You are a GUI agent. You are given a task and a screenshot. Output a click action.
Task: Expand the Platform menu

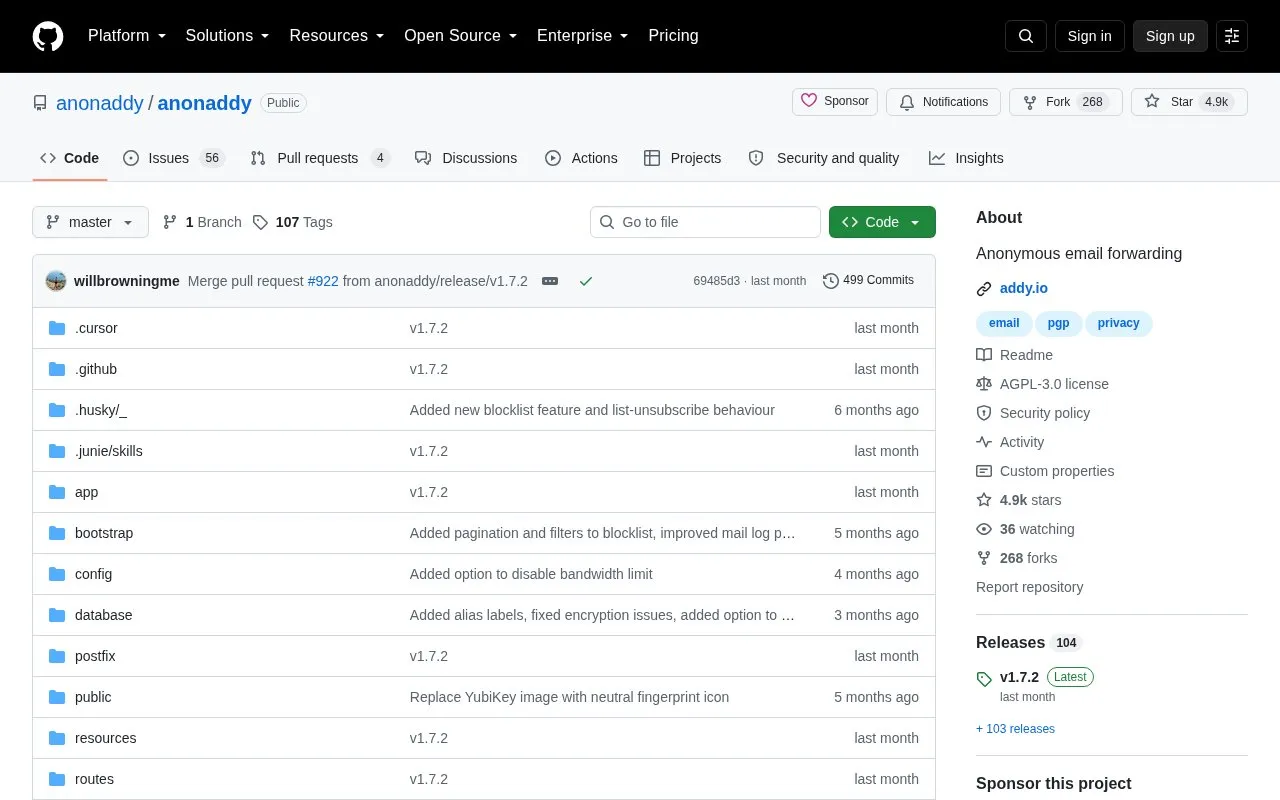click(126, 36)
